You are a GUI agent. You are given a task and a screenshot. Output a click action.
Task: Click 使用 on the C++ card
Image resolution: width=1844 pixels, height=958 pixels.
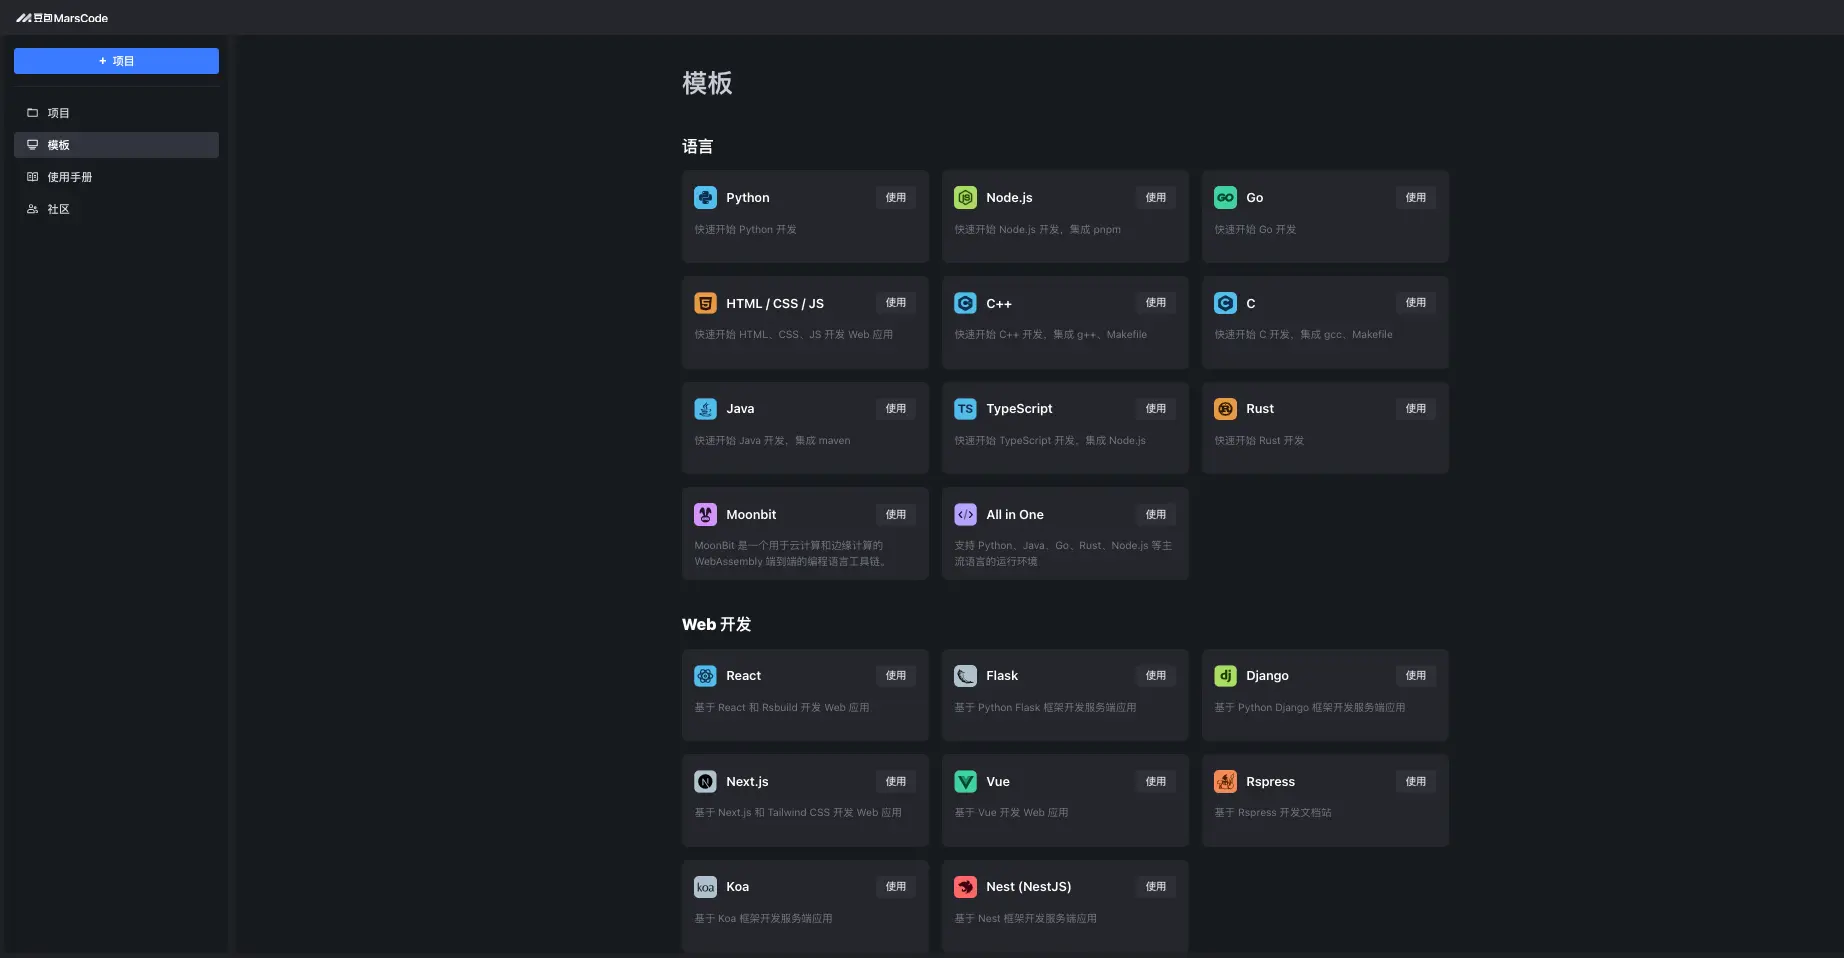1156,303
